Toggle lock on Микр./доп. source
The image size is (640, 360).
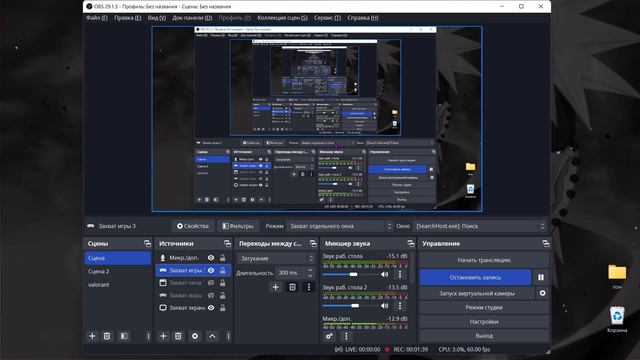(x=222, y=258)
